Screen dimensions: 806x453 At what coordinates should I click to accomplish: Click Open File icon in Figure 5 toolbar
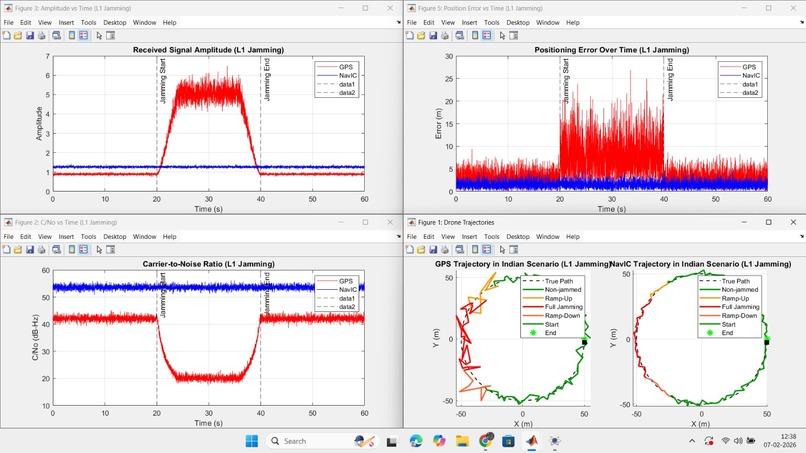coord(422,35)
